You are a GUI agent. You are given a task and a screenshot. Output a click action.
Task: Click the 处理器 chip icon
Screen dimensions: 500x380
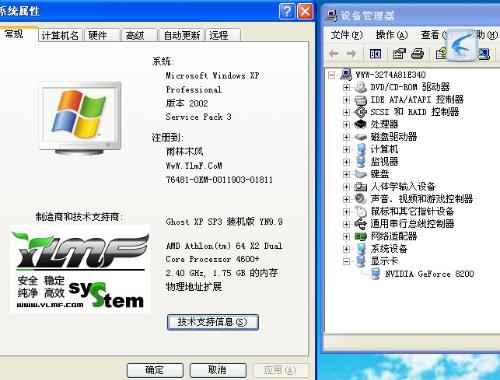pyautogui.click(x=360, y=124)
